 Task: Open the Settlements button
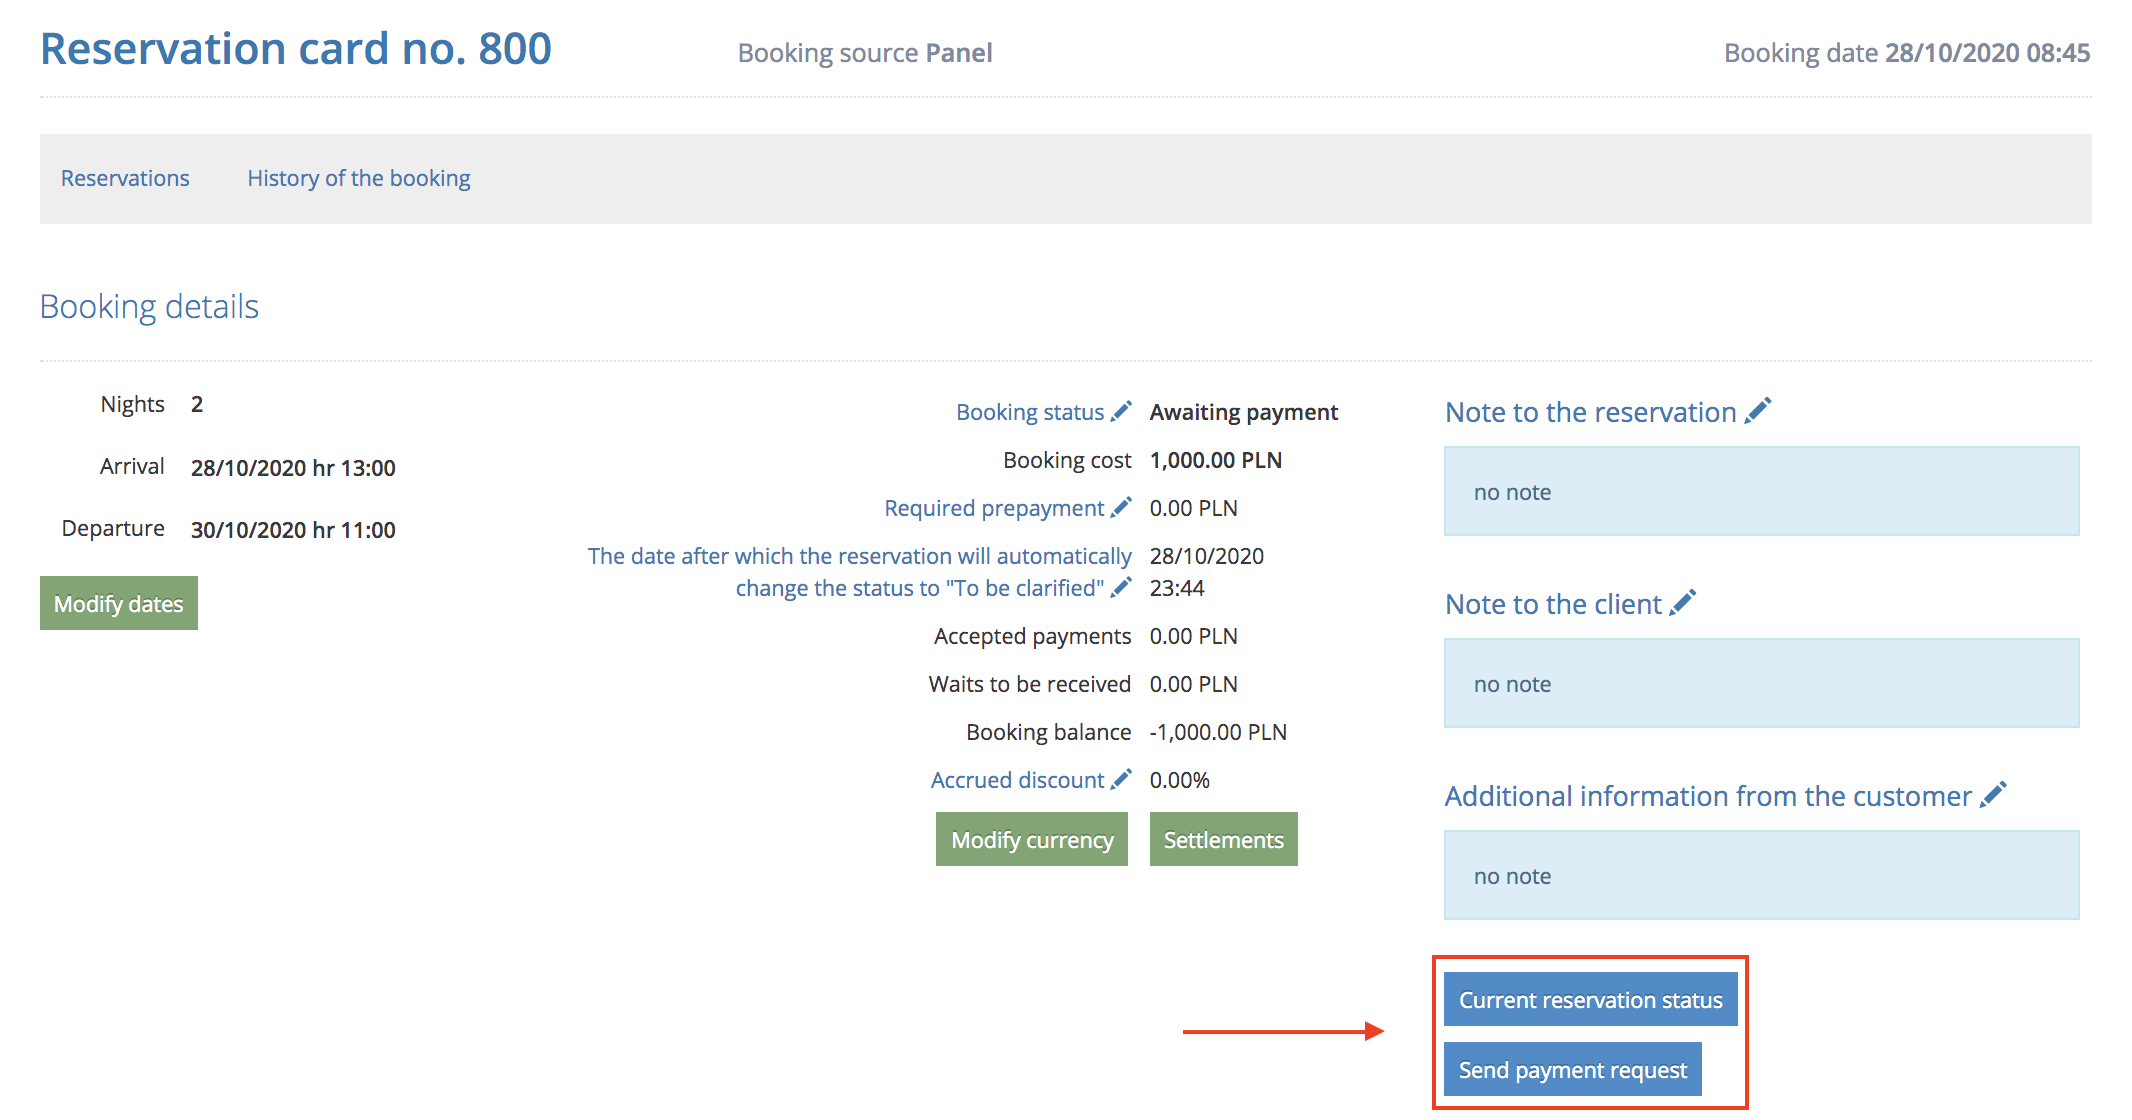tap(1223, 839)
